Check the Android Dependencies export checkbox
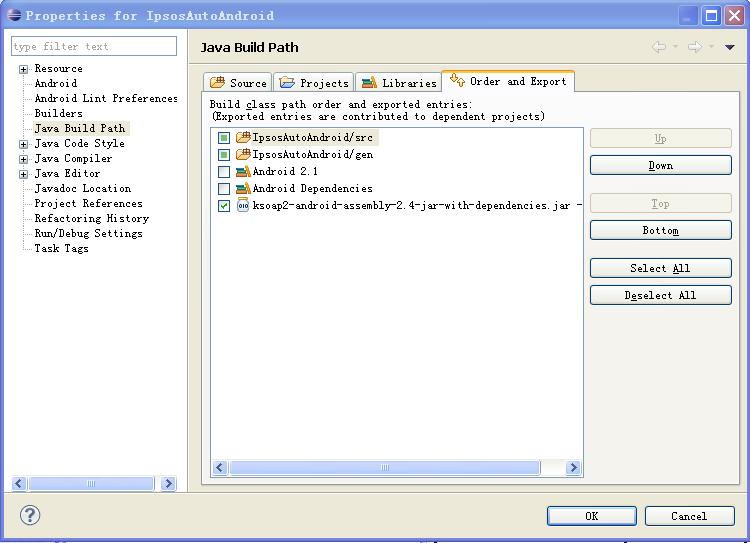This screenshot has width=750, height=543. [223, 188]
